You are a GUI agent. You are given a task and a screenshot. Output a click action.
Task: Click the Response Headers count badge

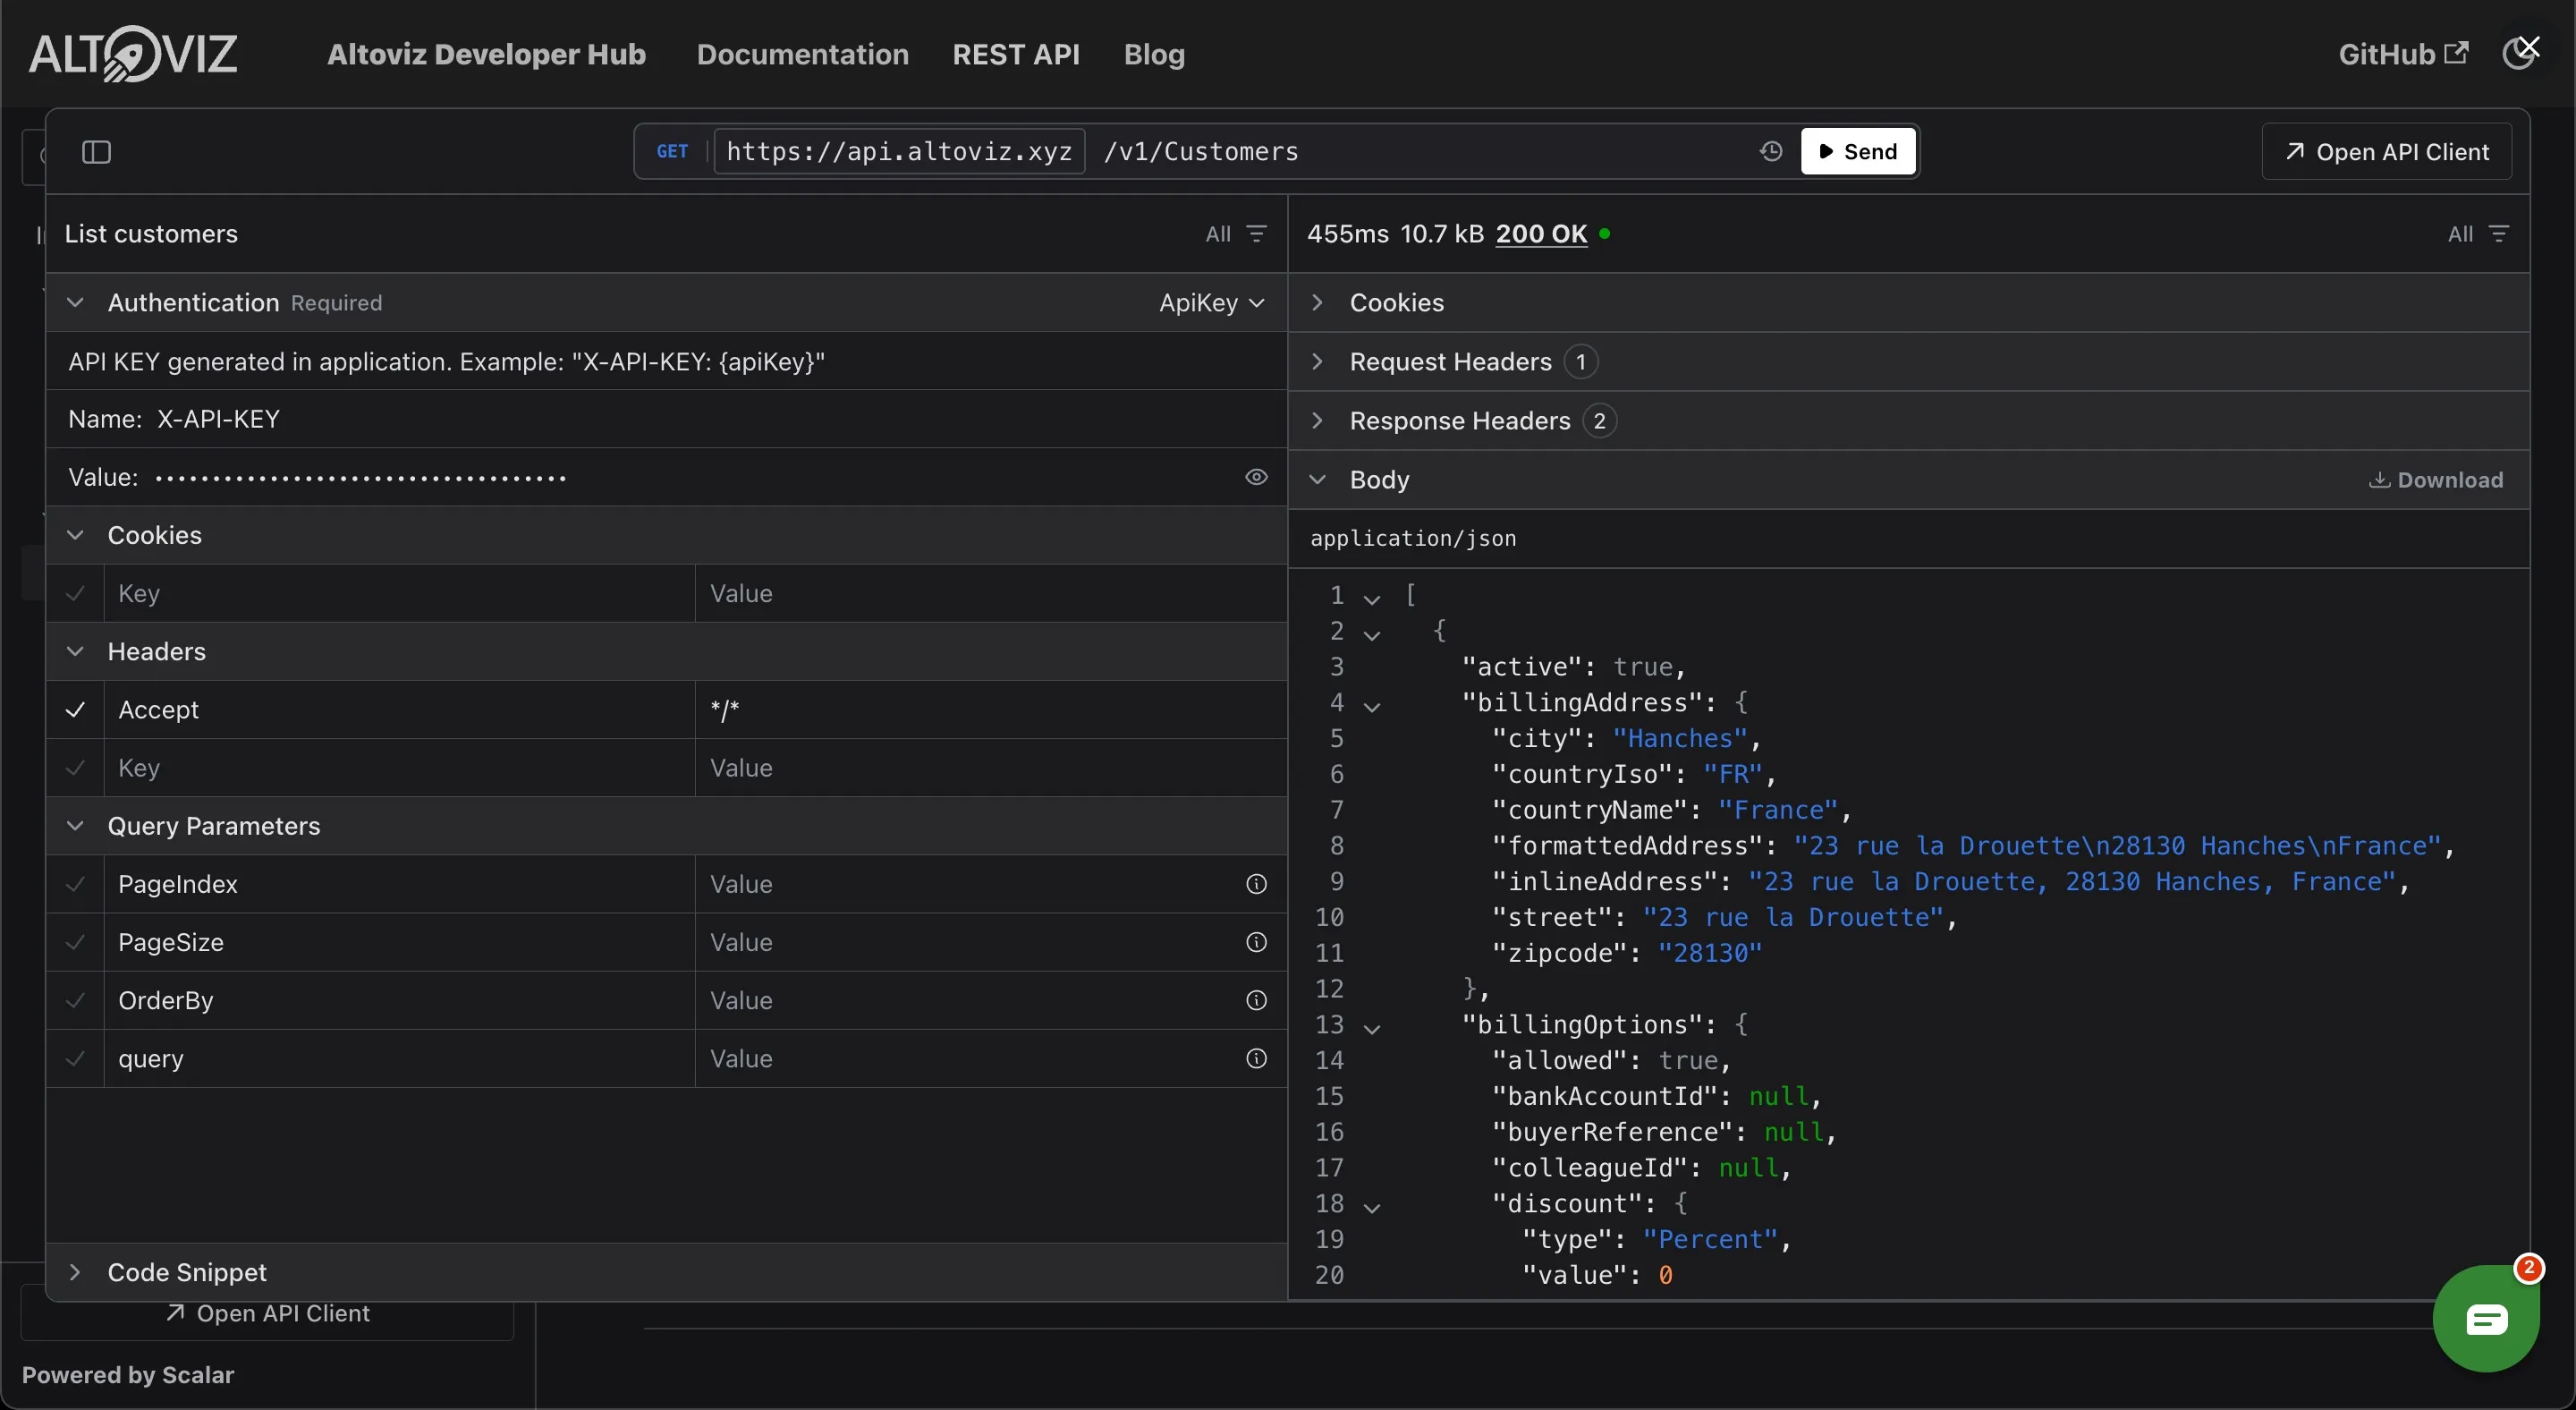1600,420
